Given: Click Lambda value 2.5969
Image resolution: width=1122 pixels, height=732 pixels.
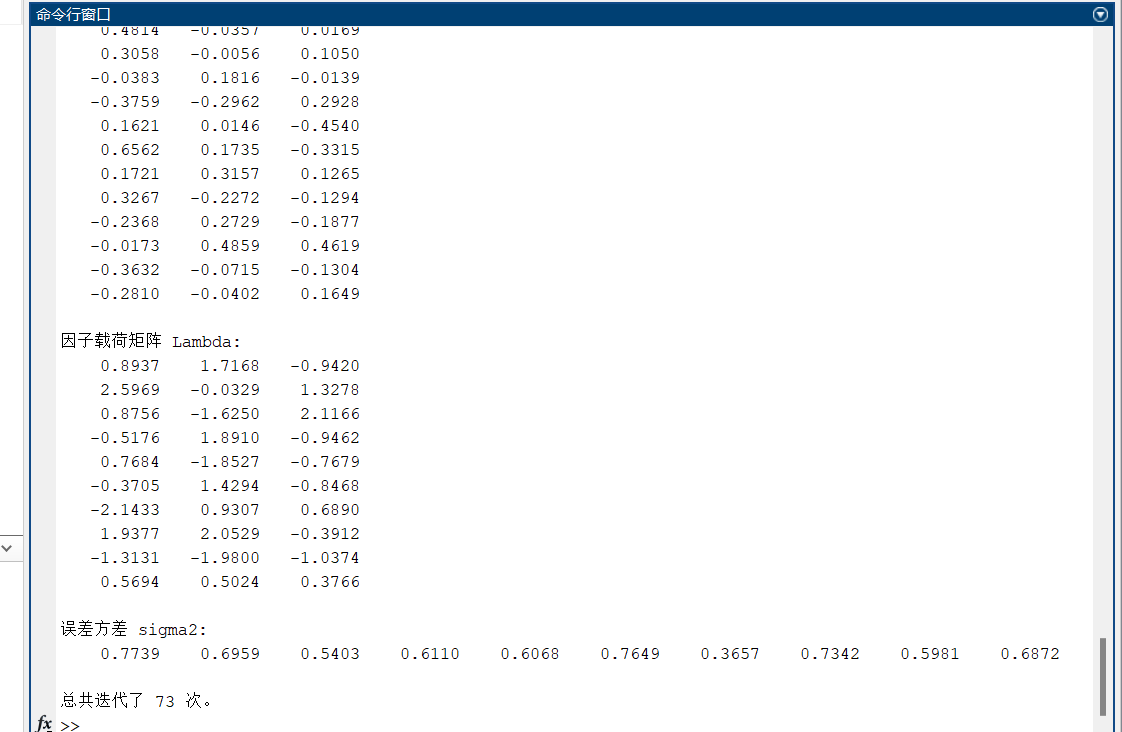Looking at the screenshot, I should coord(130,390).
